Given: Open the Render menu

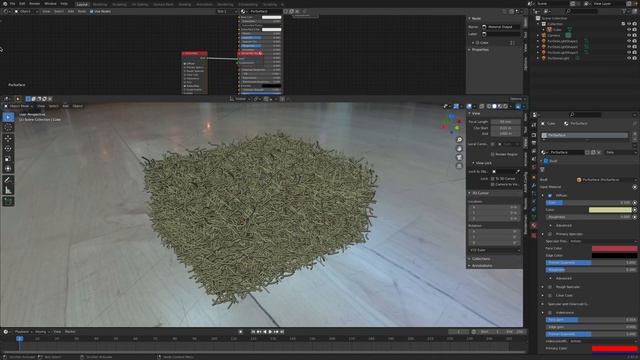Looking at the screenshot, I should [x=34, y=4].
